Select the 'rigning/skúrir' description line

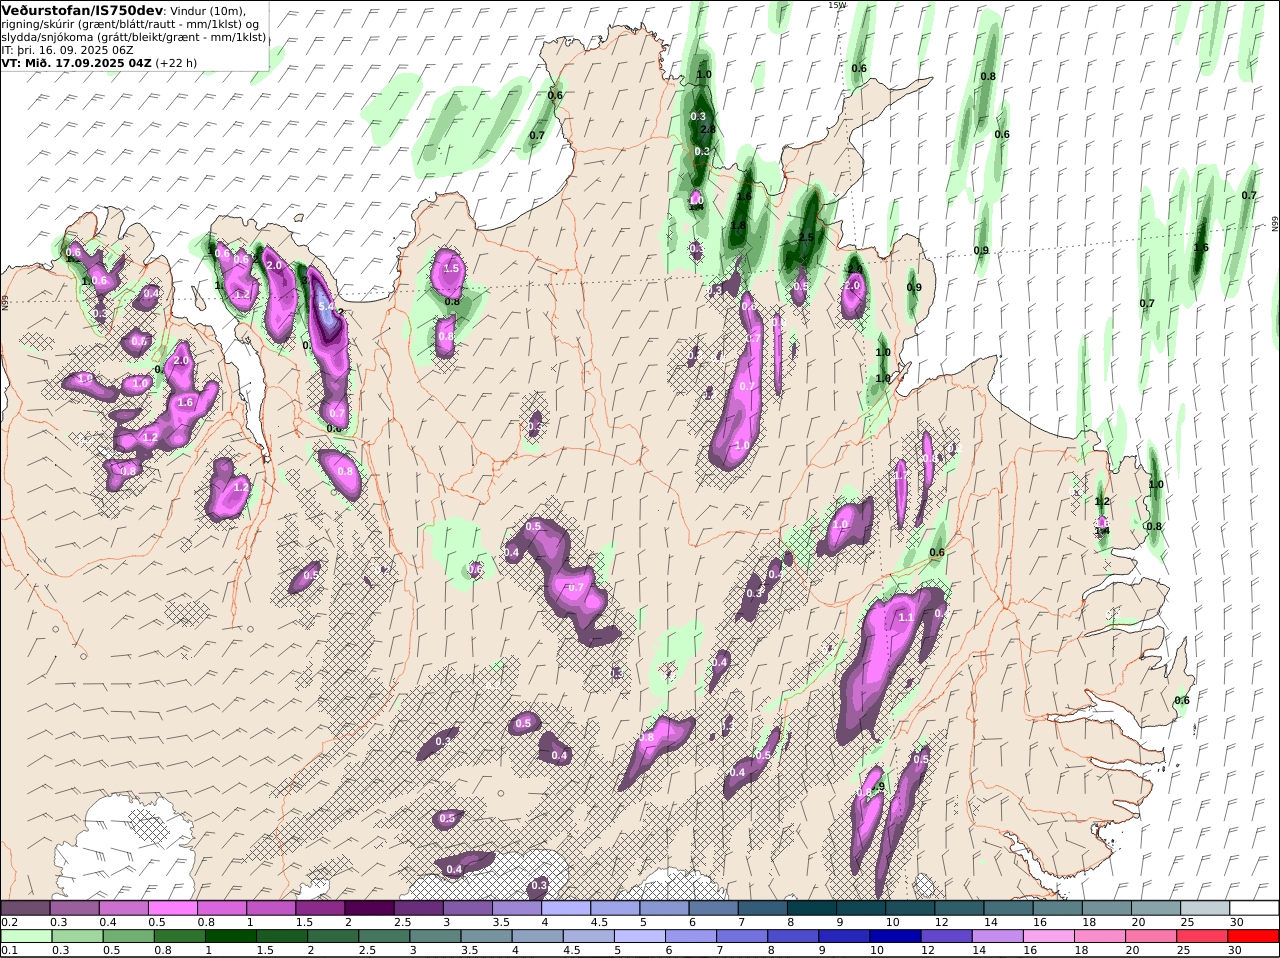click(x=130, y=24)
